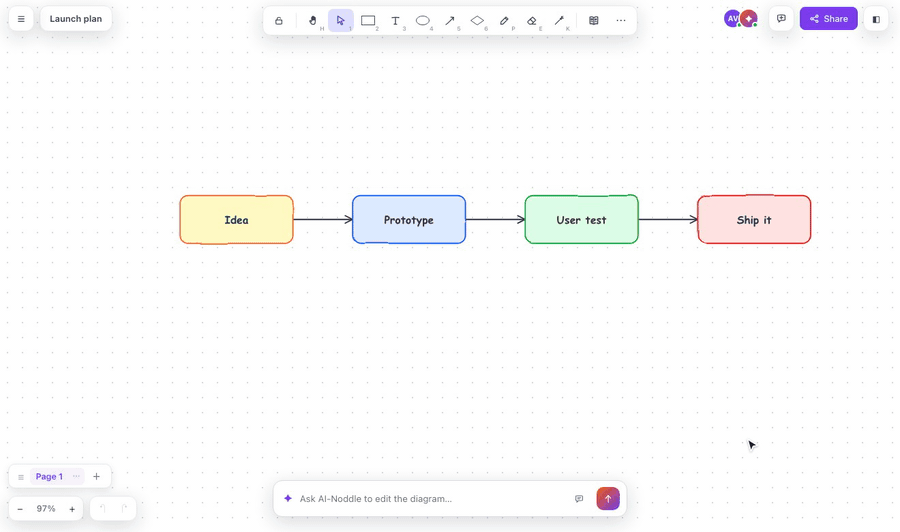Select the User test box
This screenshot has height=532, width=900.
click(x=581, y=220)
